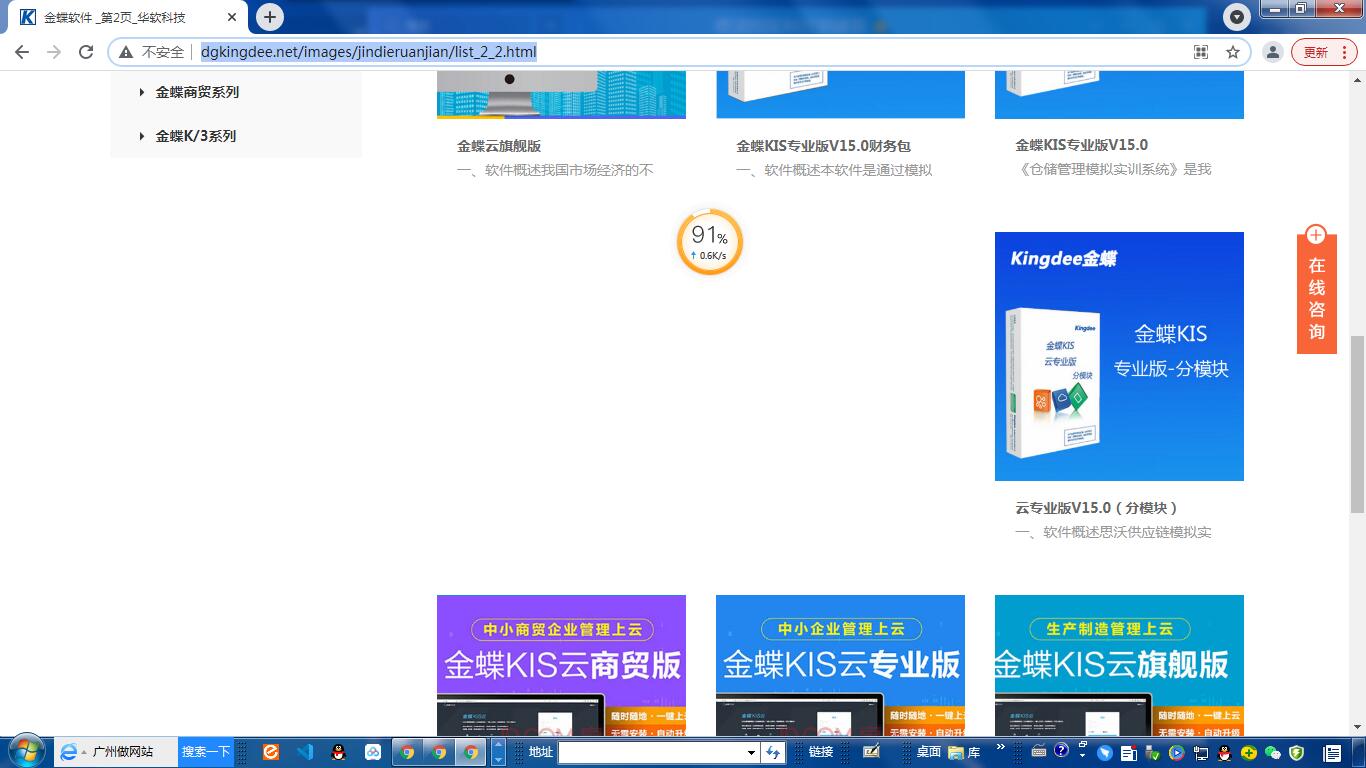Open the 云专业版V15.0(分模块) link
The image size is (1366, 768).
point(1097,508)
